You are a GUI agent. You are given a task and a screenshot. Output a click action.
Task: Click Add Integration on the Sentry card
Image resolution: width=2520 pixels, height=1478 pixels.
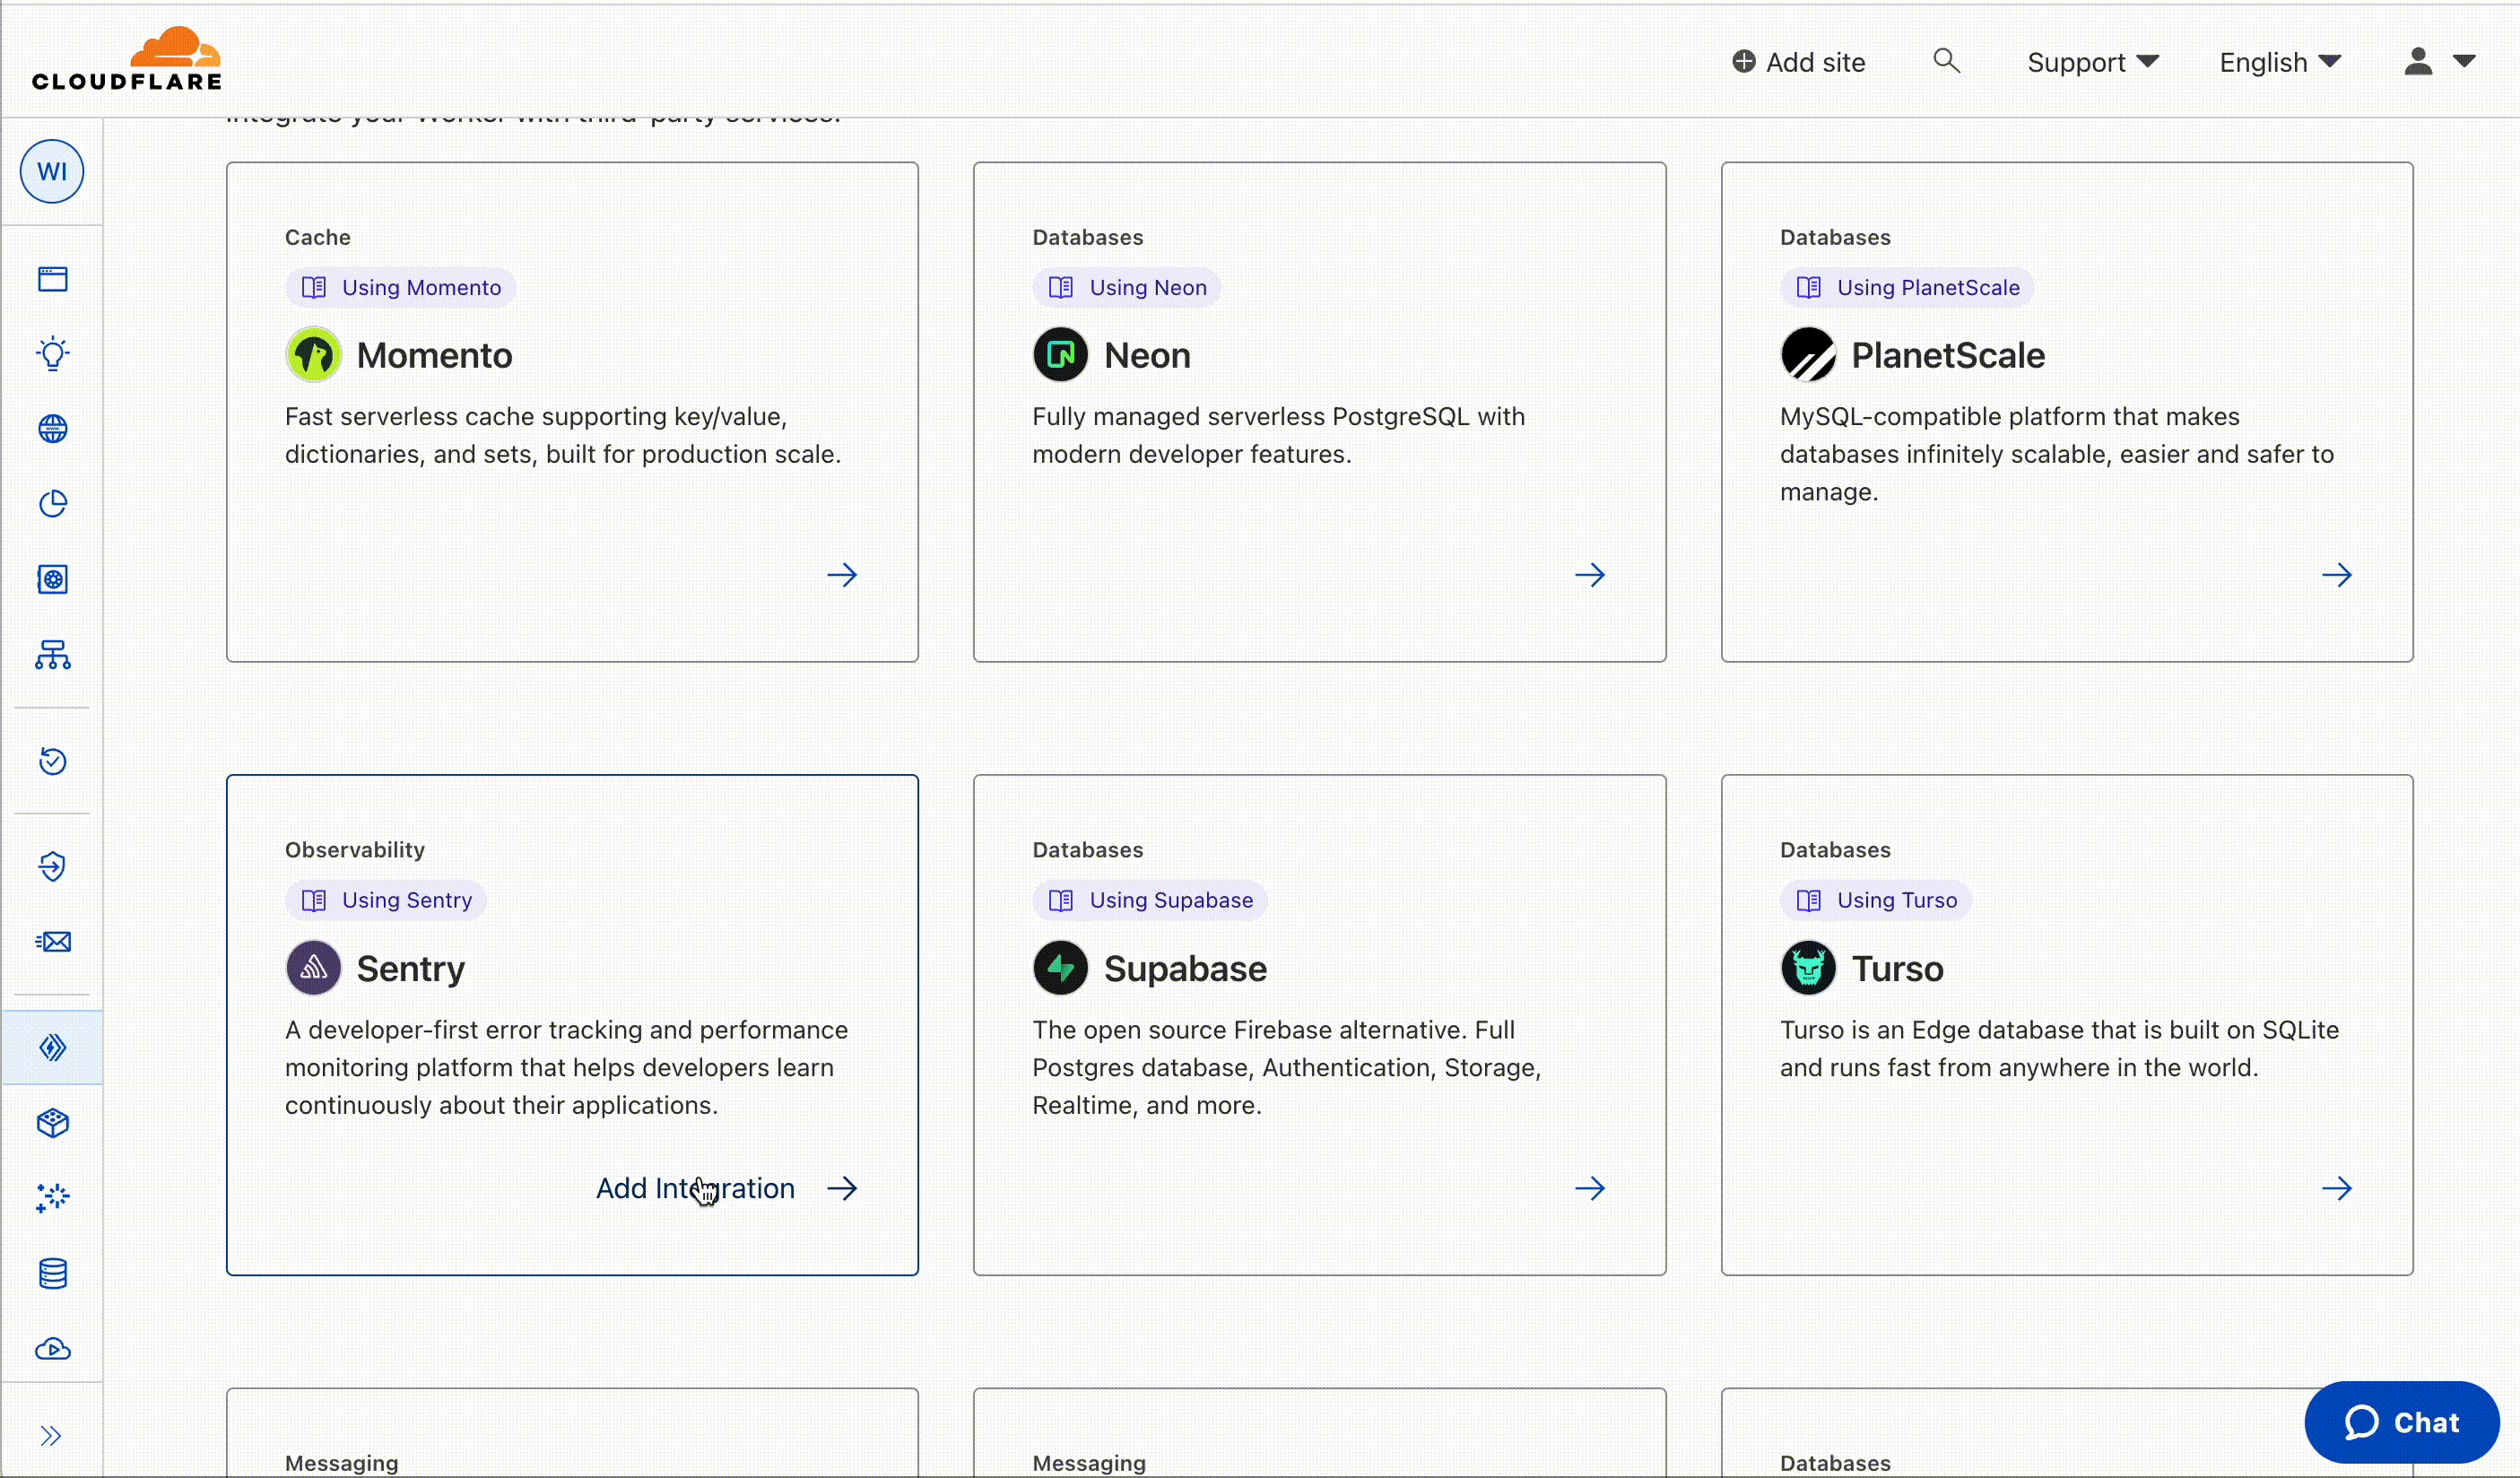[695, 1188]
